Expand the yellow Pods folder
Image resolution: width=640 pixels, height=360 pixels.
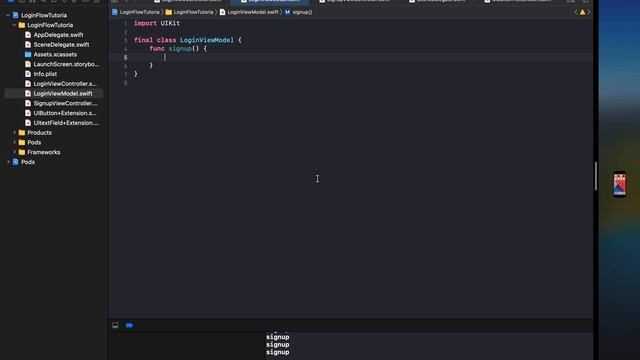click(x=14, y=142)
